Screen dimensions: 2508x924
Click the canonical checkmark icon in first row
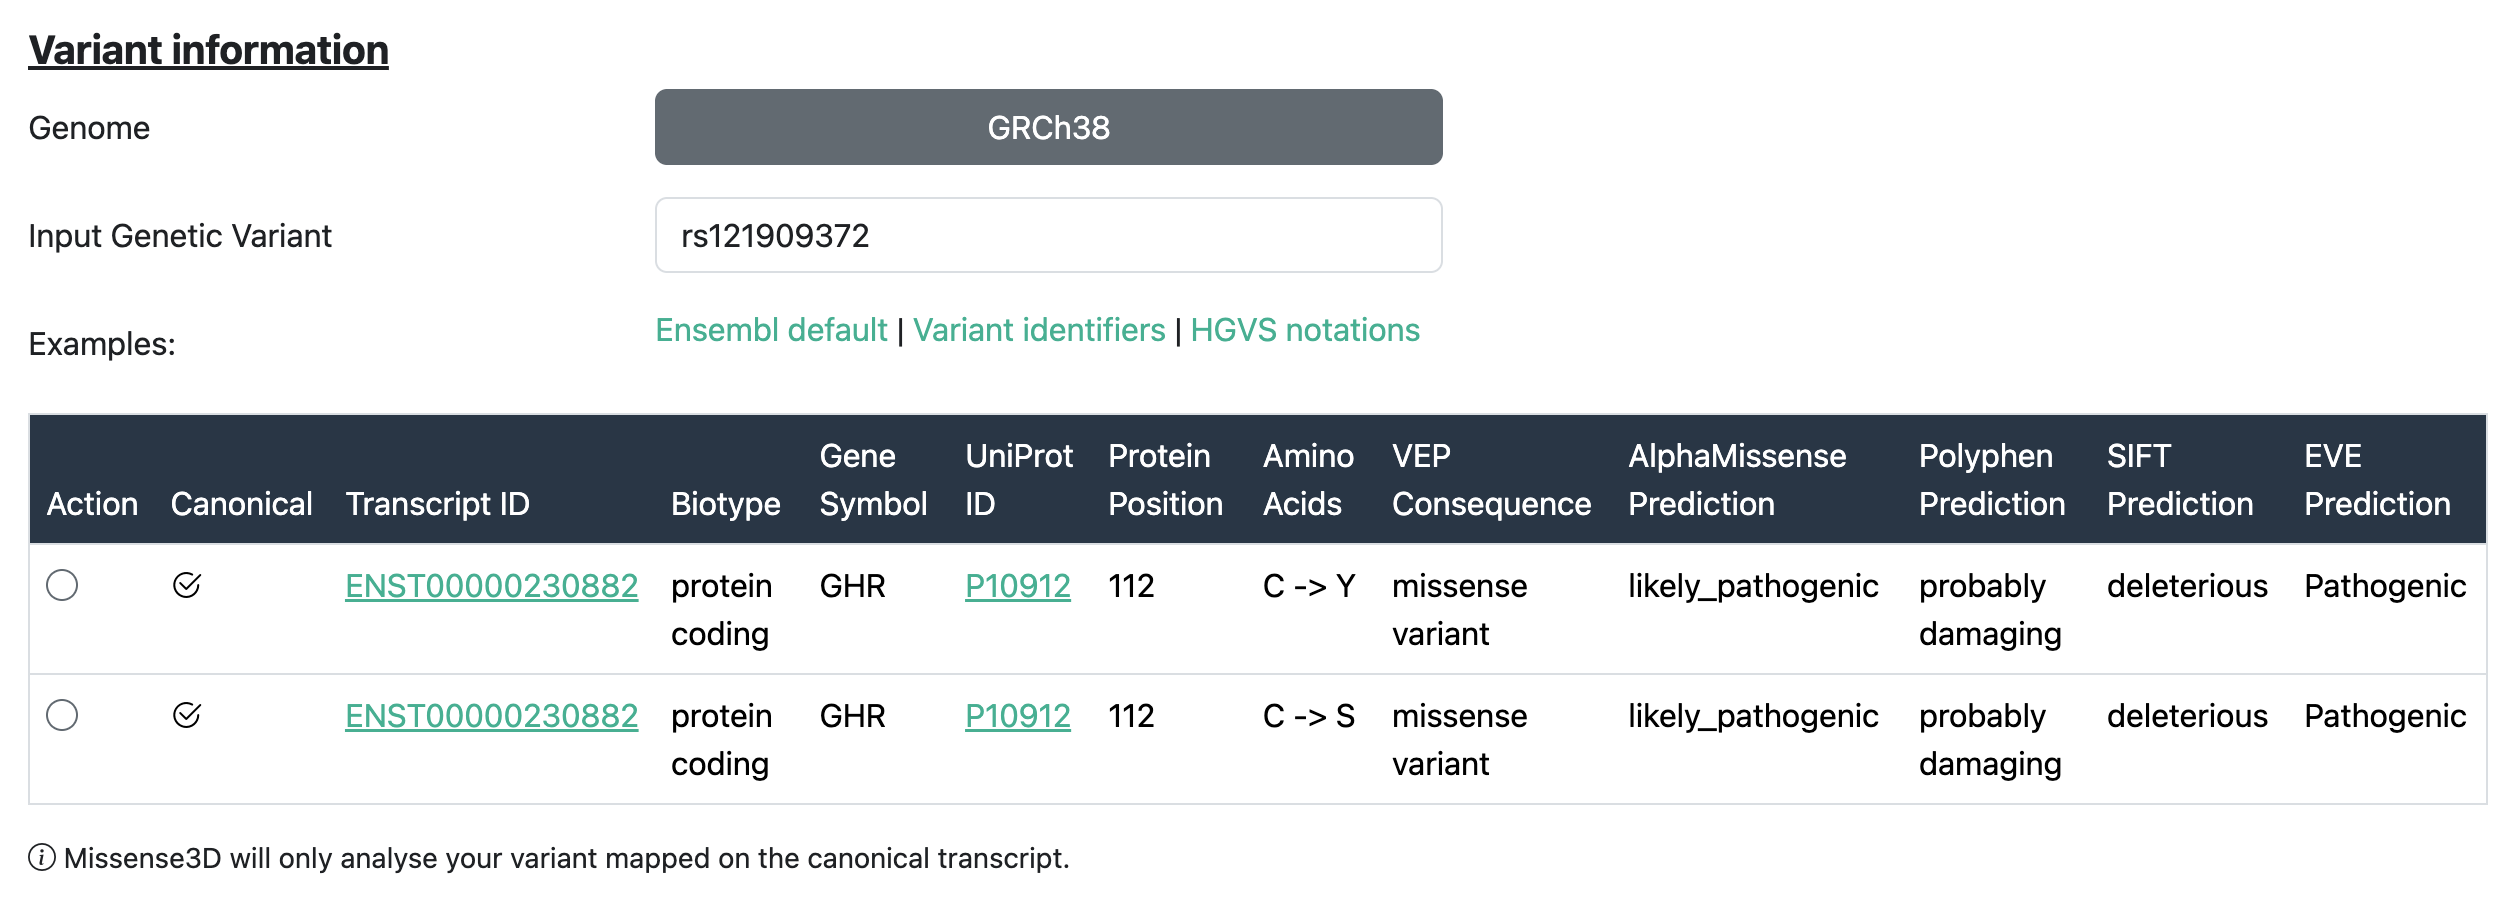[x=187, y=585]
